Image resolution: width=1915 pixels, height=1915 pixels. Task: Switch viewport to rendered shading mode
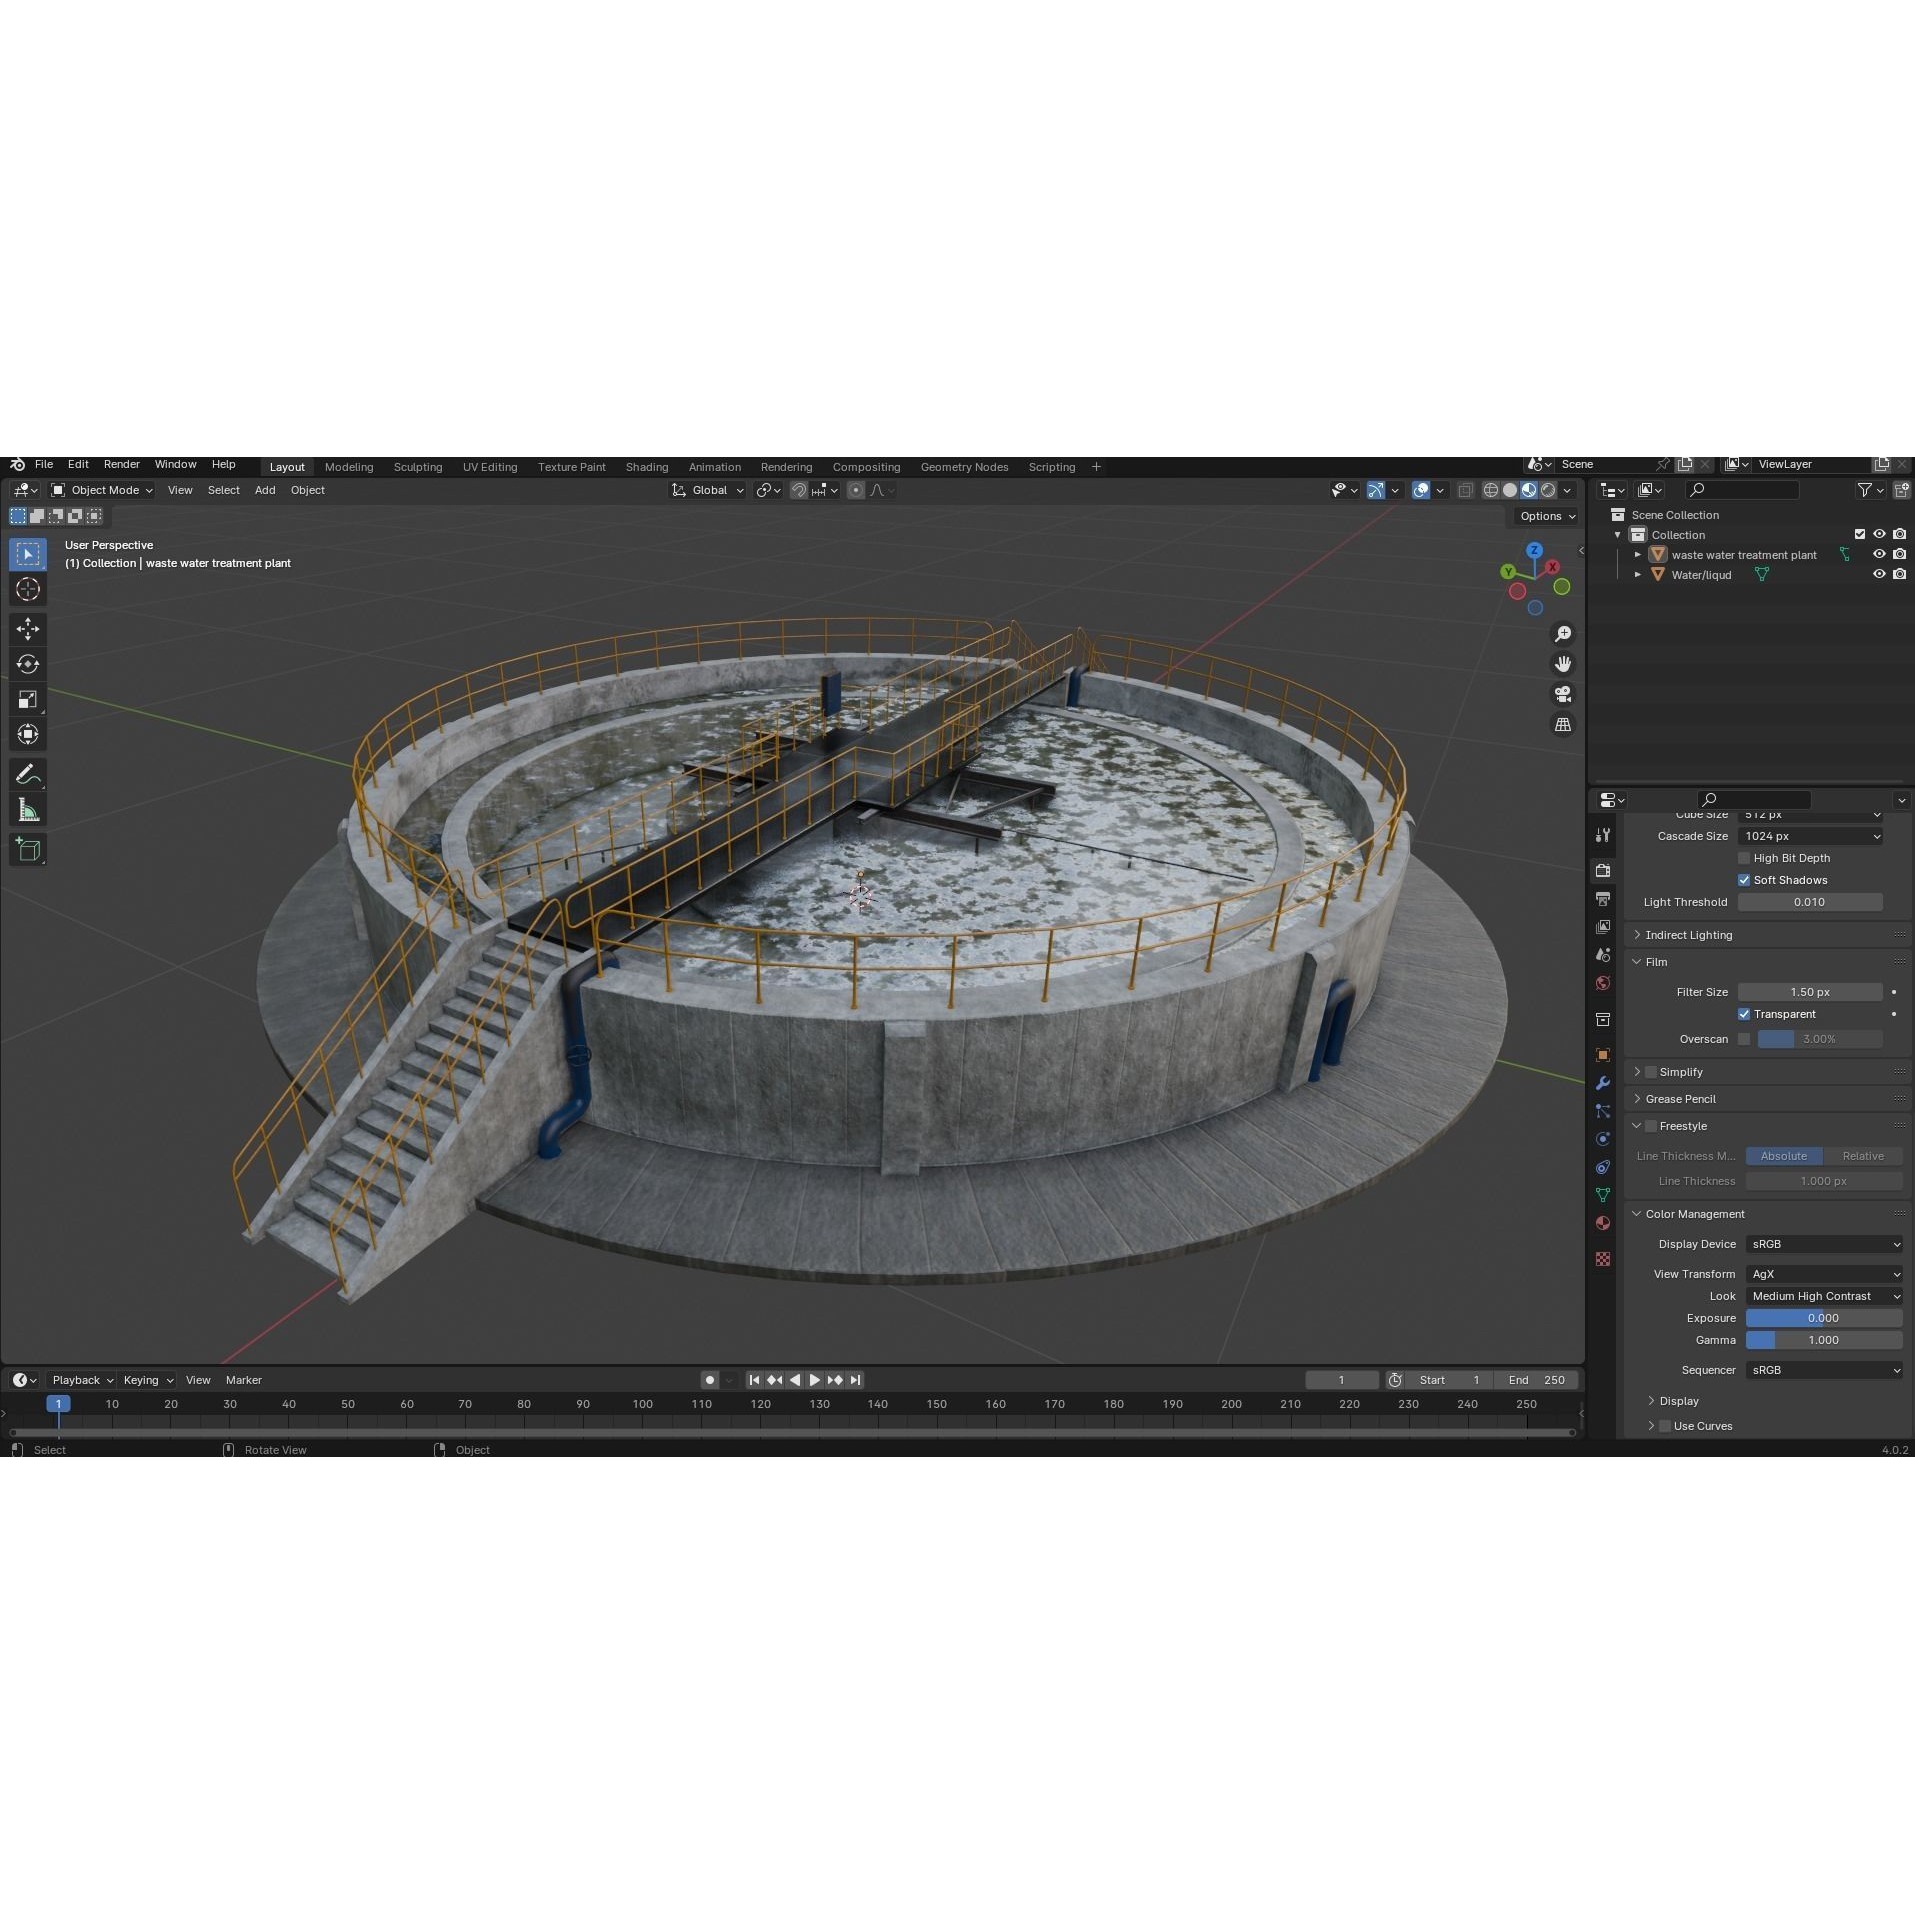pyautogui.click(x=1545, y=490)
